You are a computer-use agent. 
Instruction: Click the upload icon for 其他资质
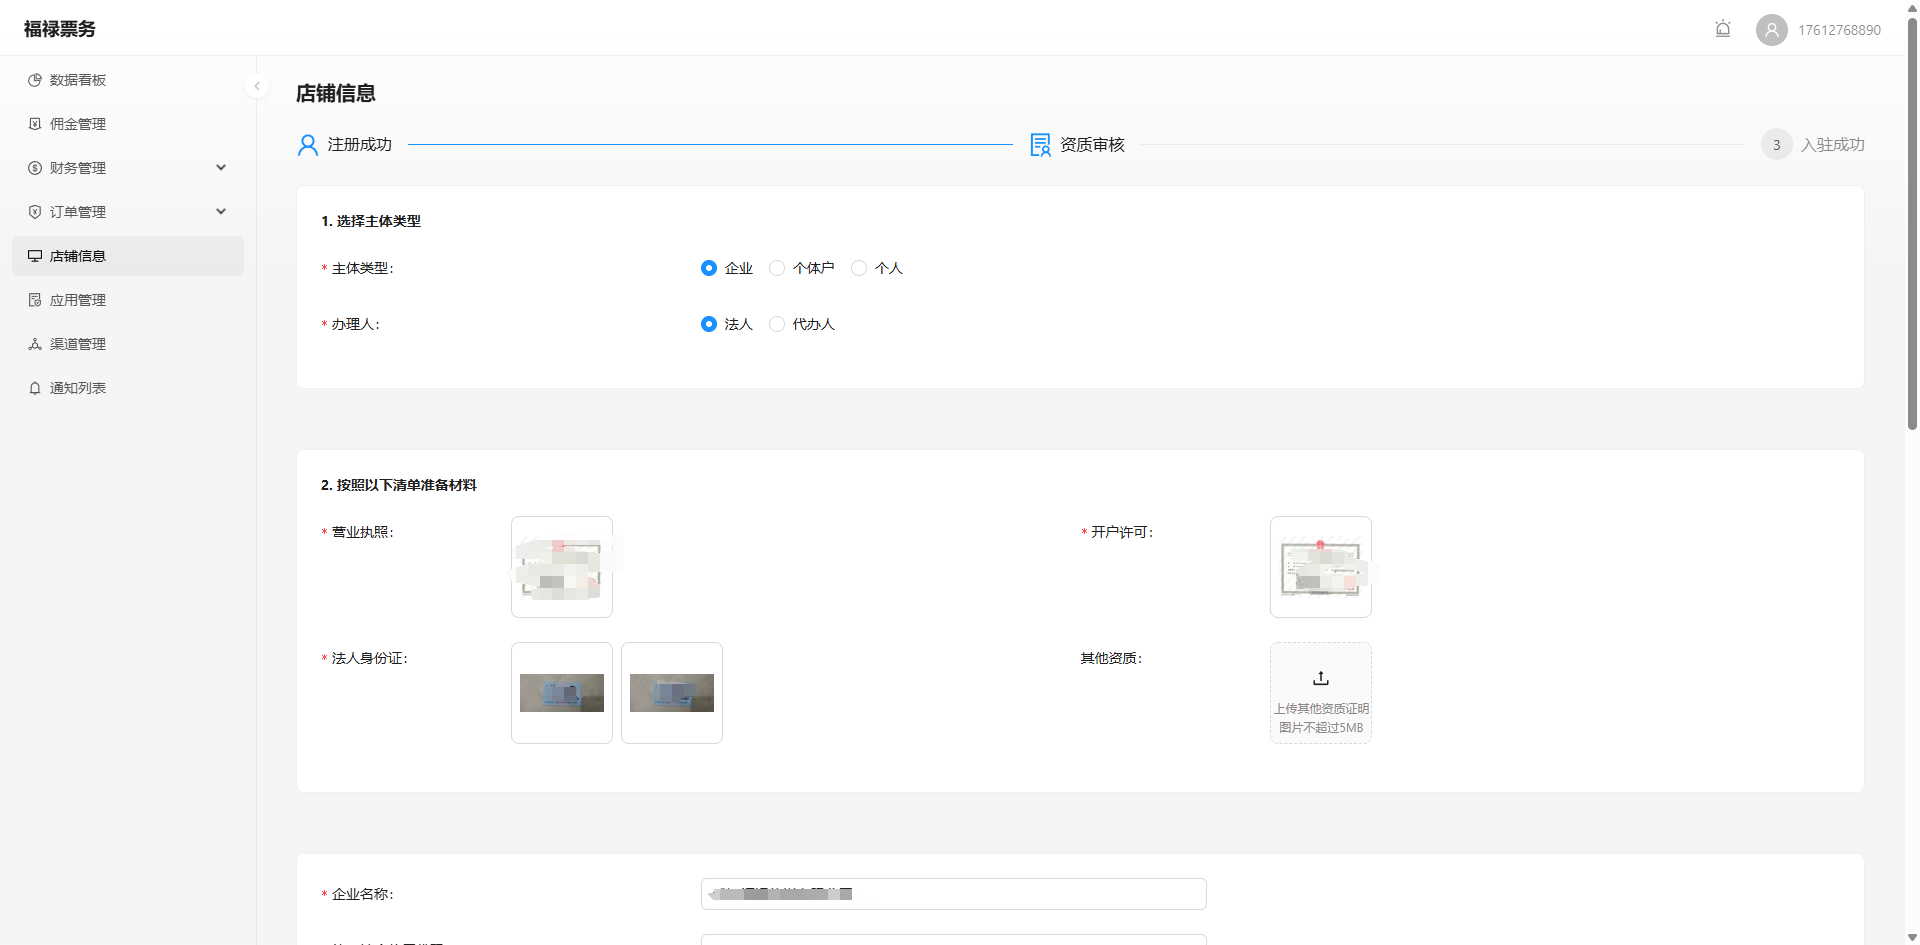pyautogui.click(x=1320, y=679)
